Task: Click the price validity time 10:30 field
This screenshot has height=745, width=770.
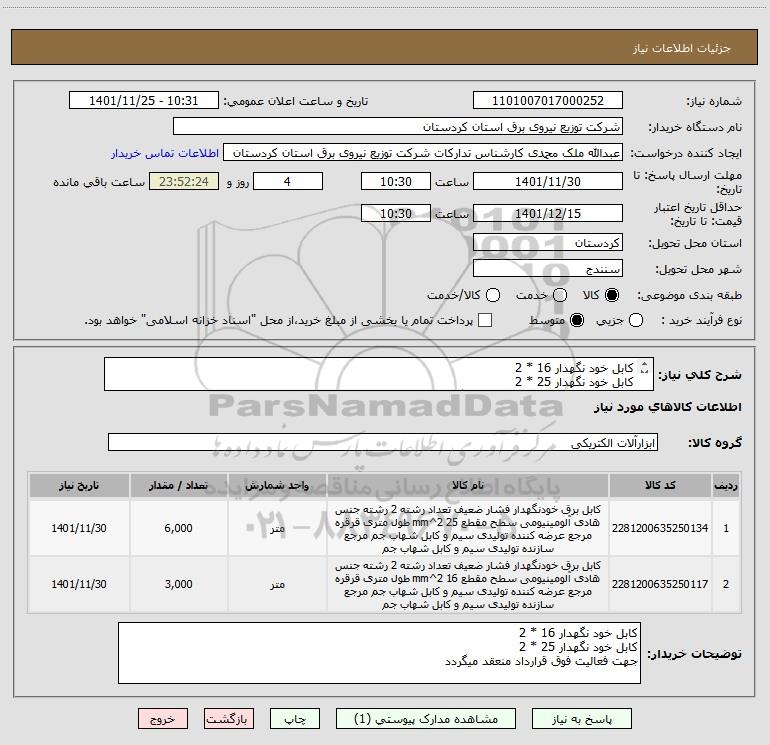Action: tap(396, 213)
